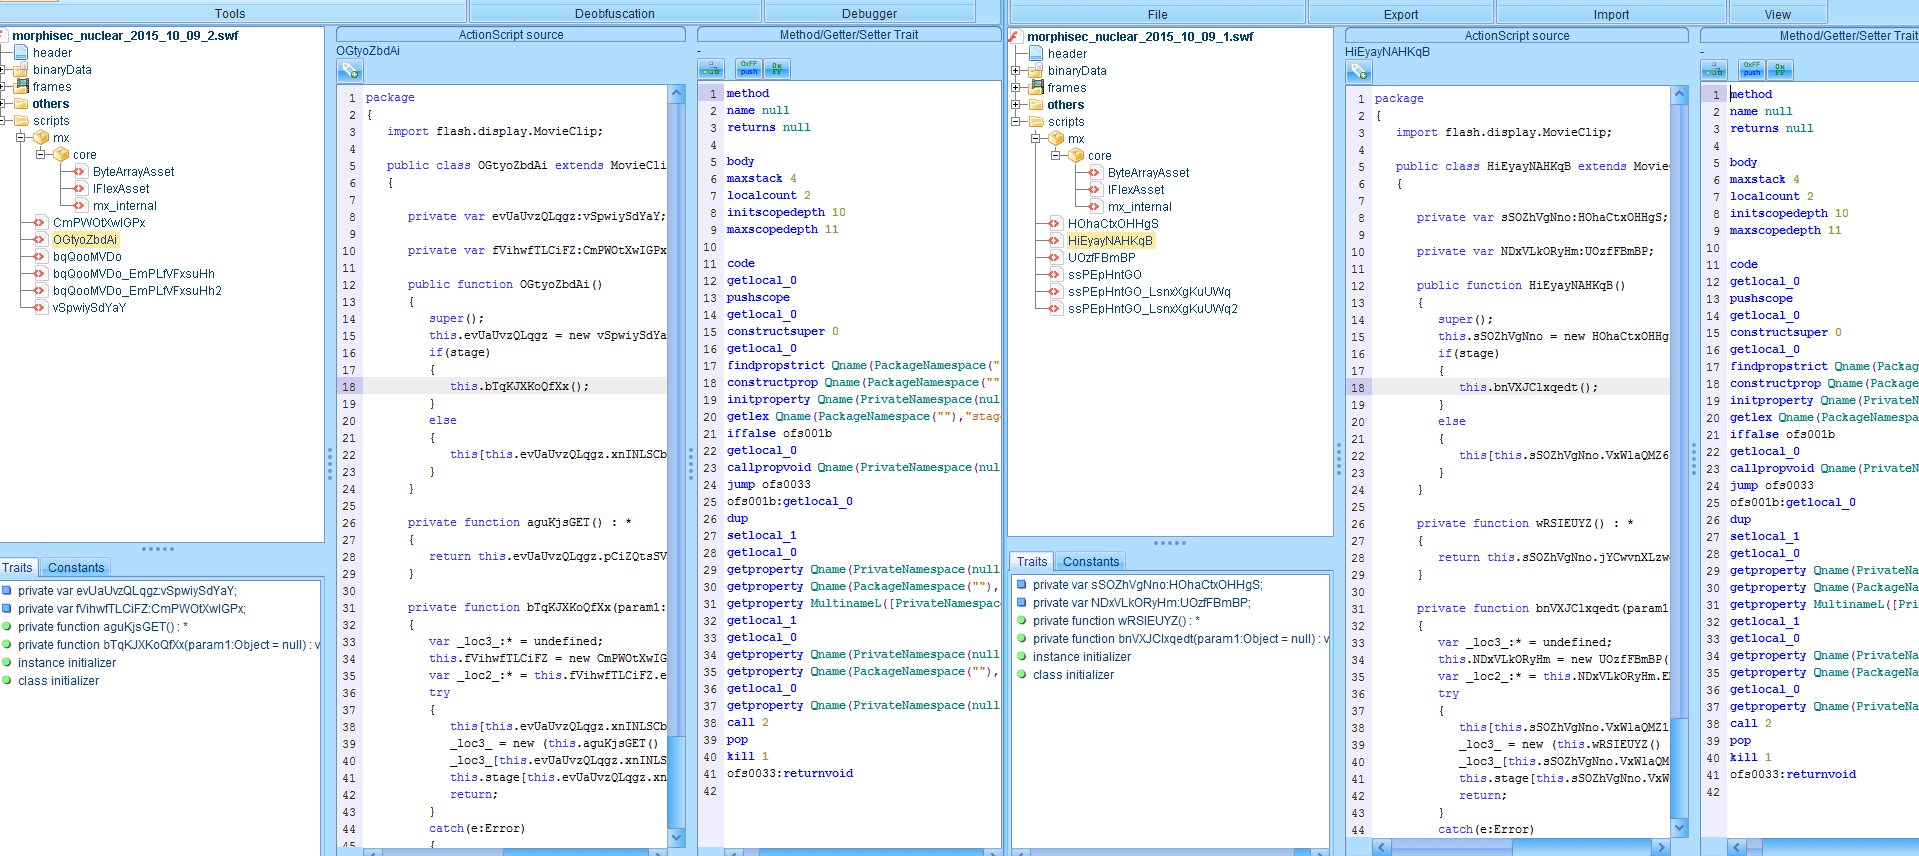The height and width of the screenshot is (856, 1919).
Task: Expand others in the right SWF tree
Action: (1016, 104)
